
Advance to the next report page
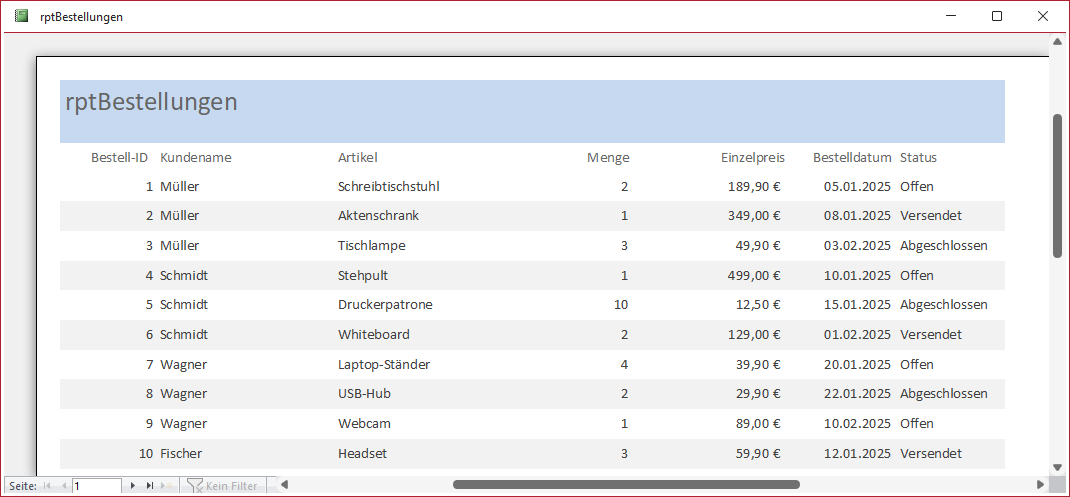coord(134,485)
